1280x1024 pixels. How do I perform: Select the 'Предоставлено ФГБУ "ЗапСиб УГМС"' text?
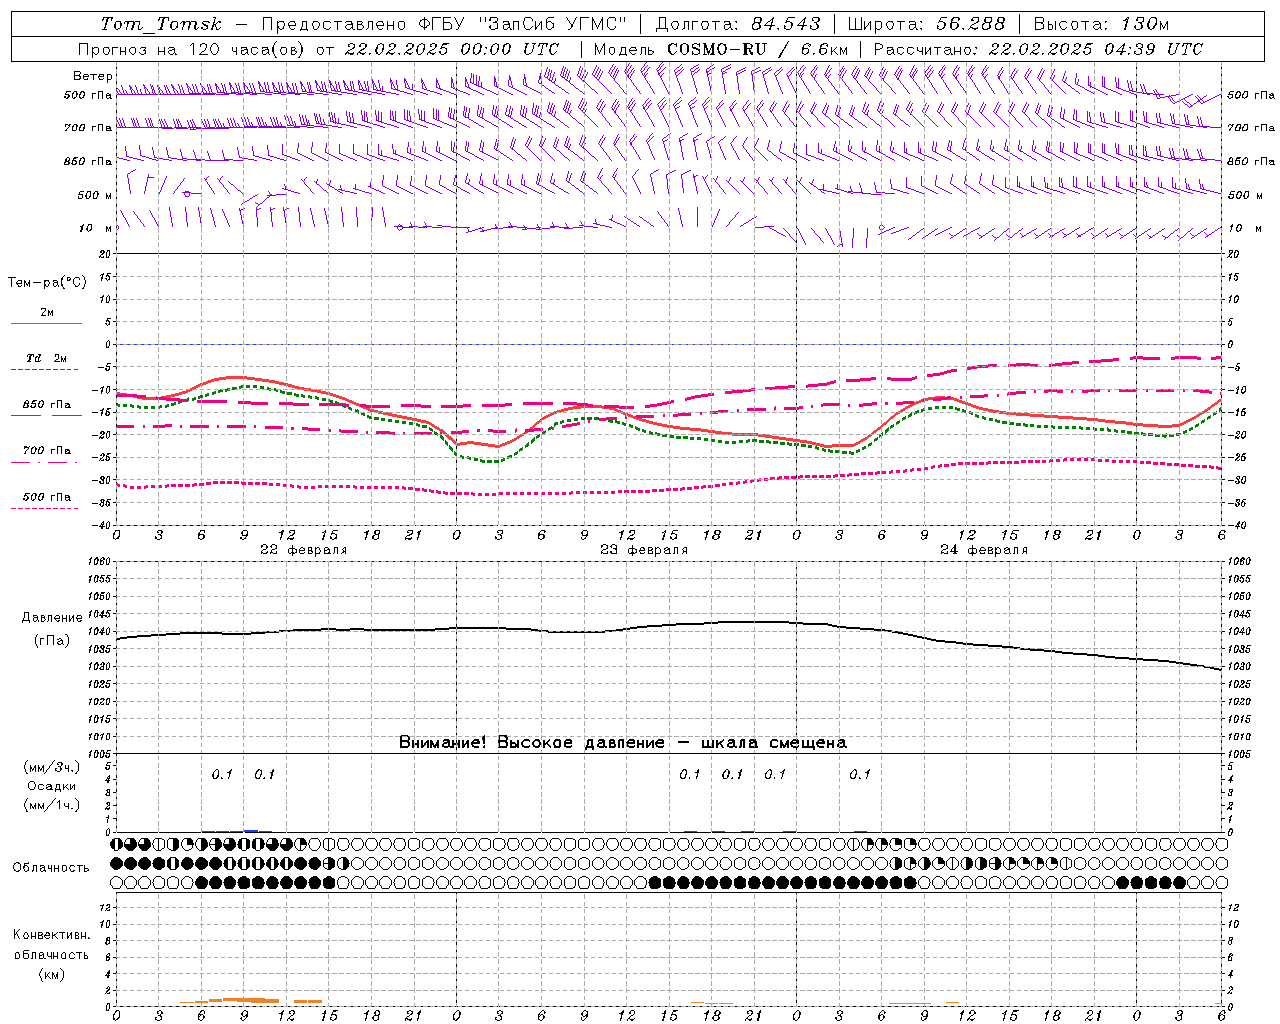click(x=444, y=24)
